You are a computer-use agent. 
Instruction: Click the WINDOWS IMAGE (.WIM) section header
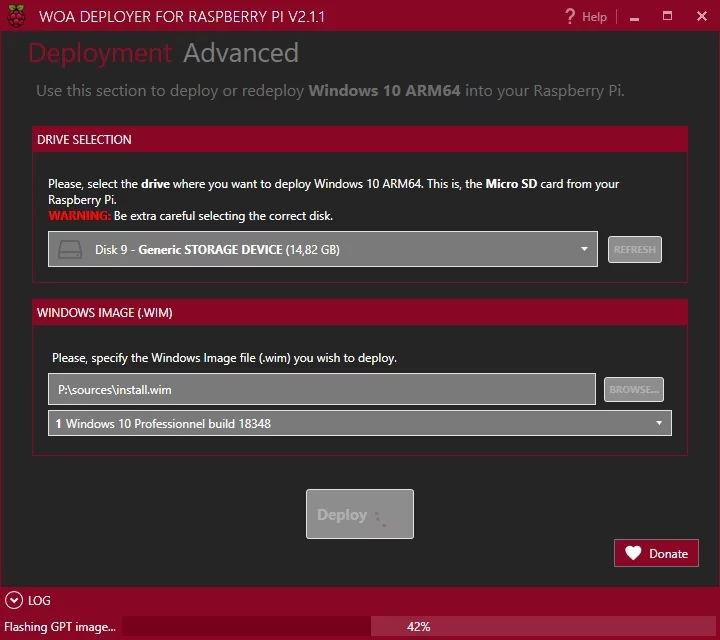pos(360,312)
